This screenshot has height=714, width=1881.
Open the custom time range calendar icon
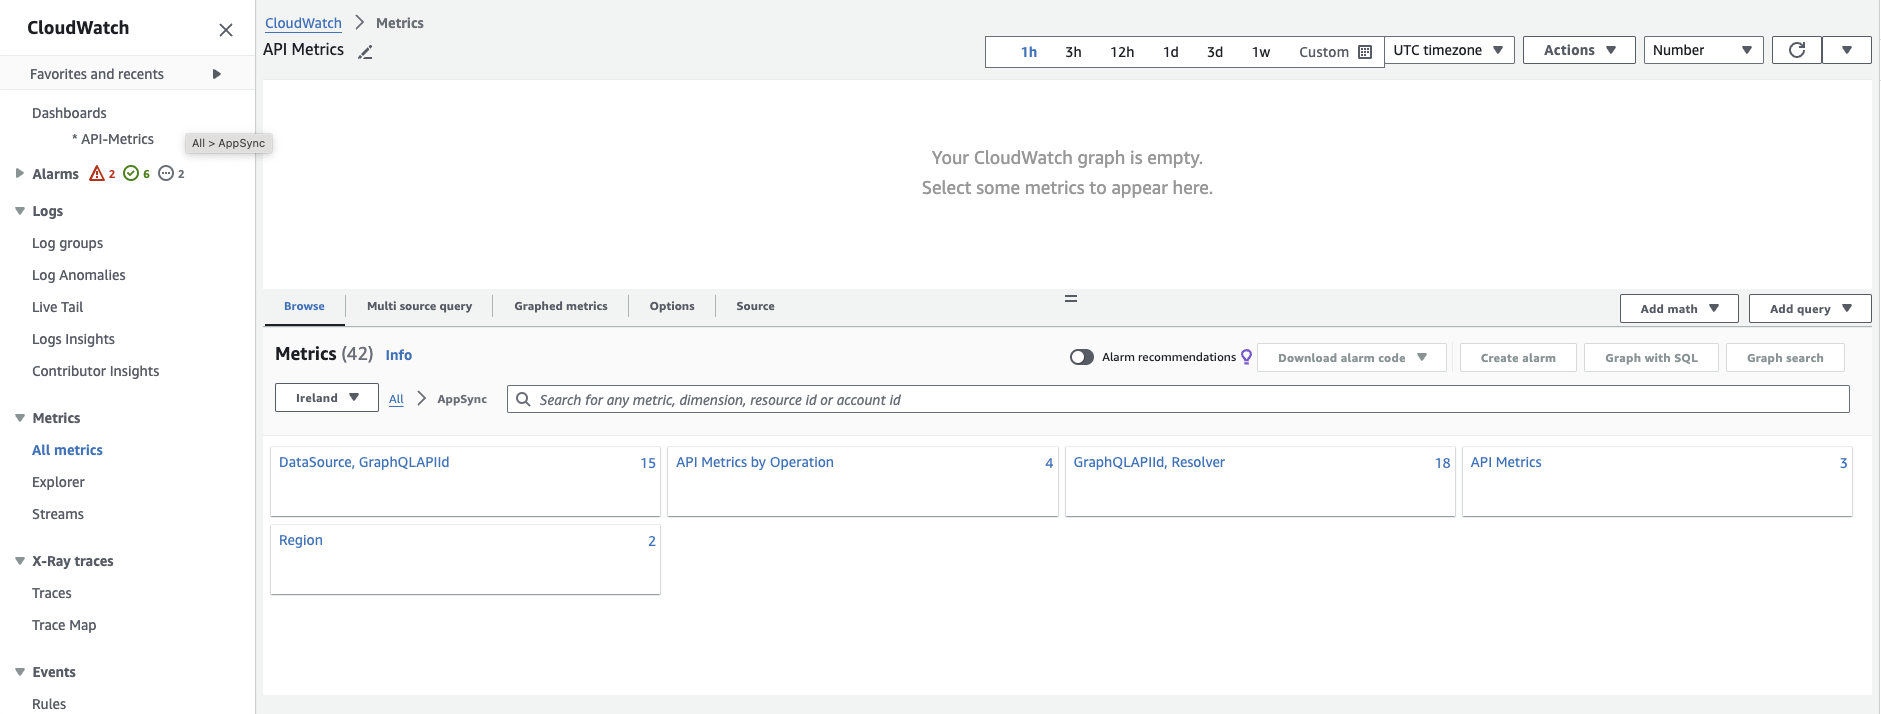[x=1365, y=52]
